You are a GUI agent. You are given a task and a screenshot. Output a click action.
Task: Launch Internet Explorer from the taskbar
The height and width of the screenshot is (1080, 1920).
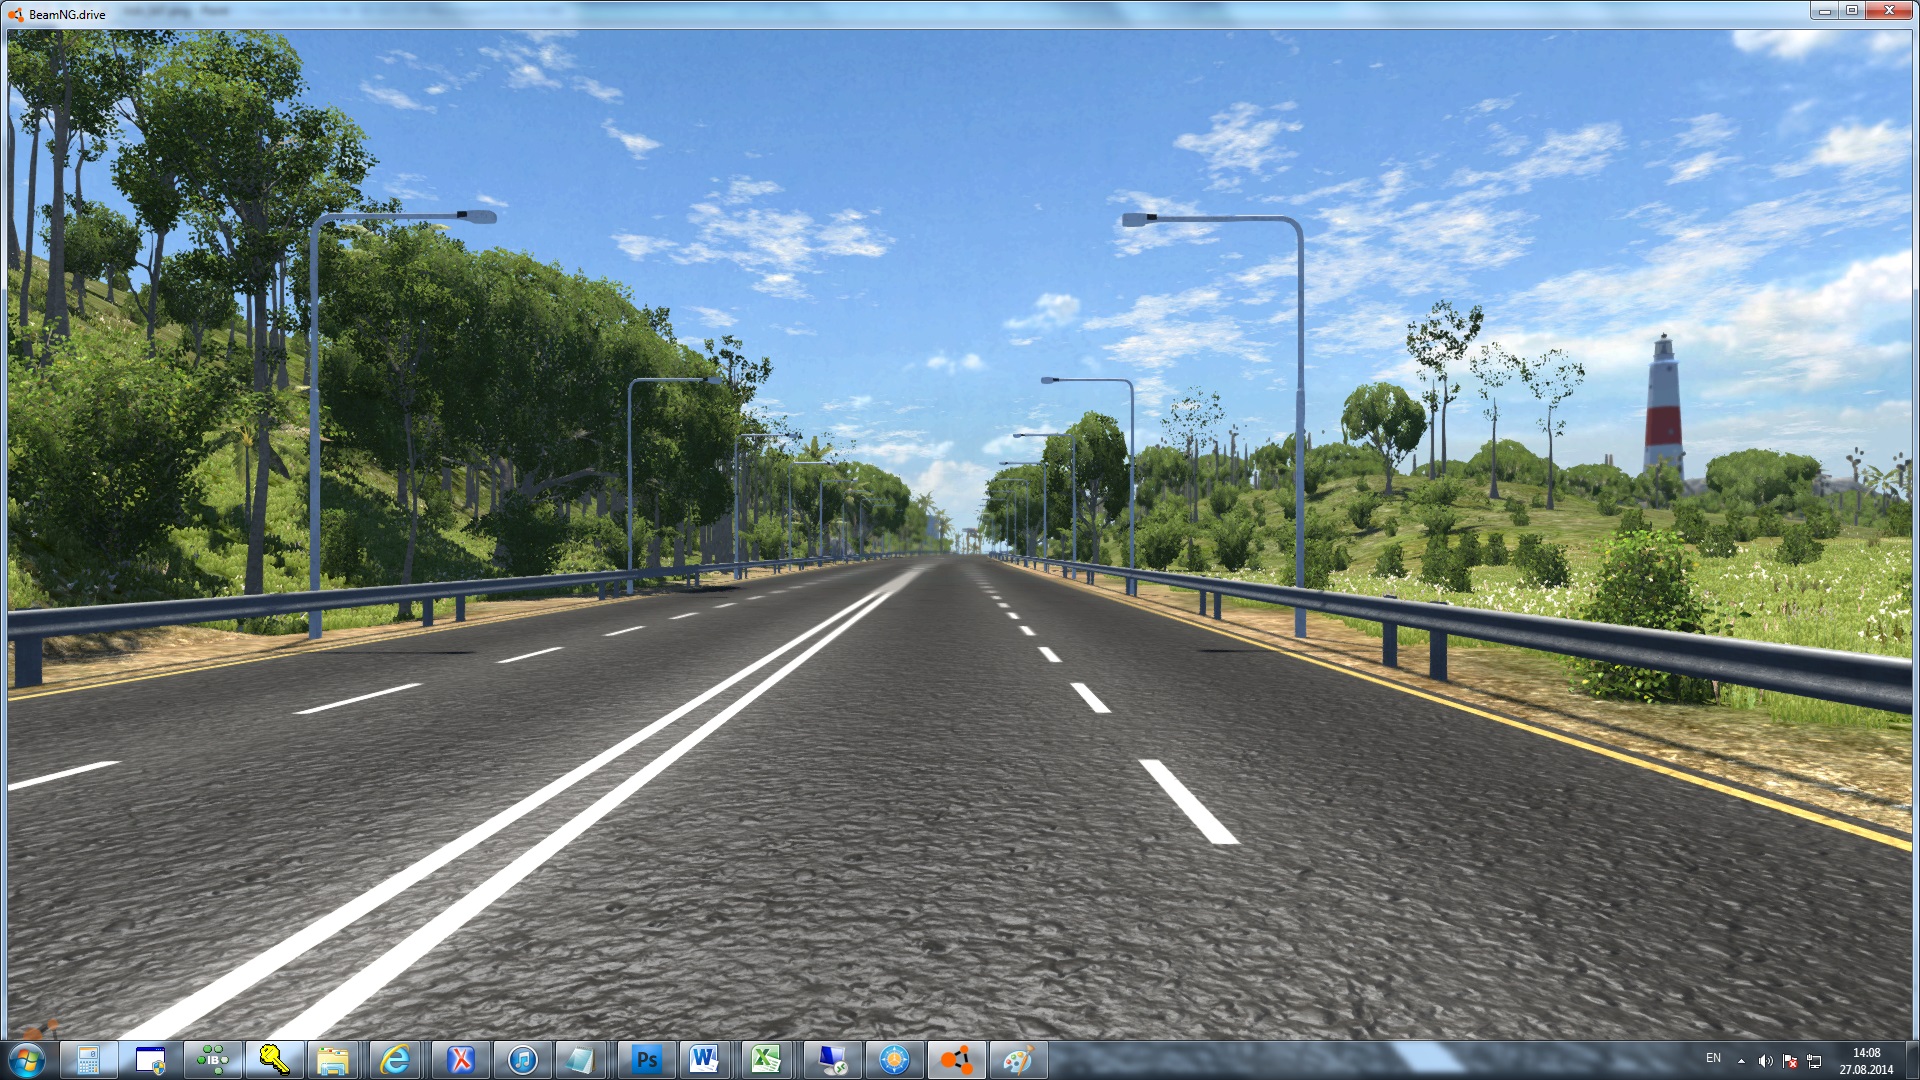(x=396, y=1060)
